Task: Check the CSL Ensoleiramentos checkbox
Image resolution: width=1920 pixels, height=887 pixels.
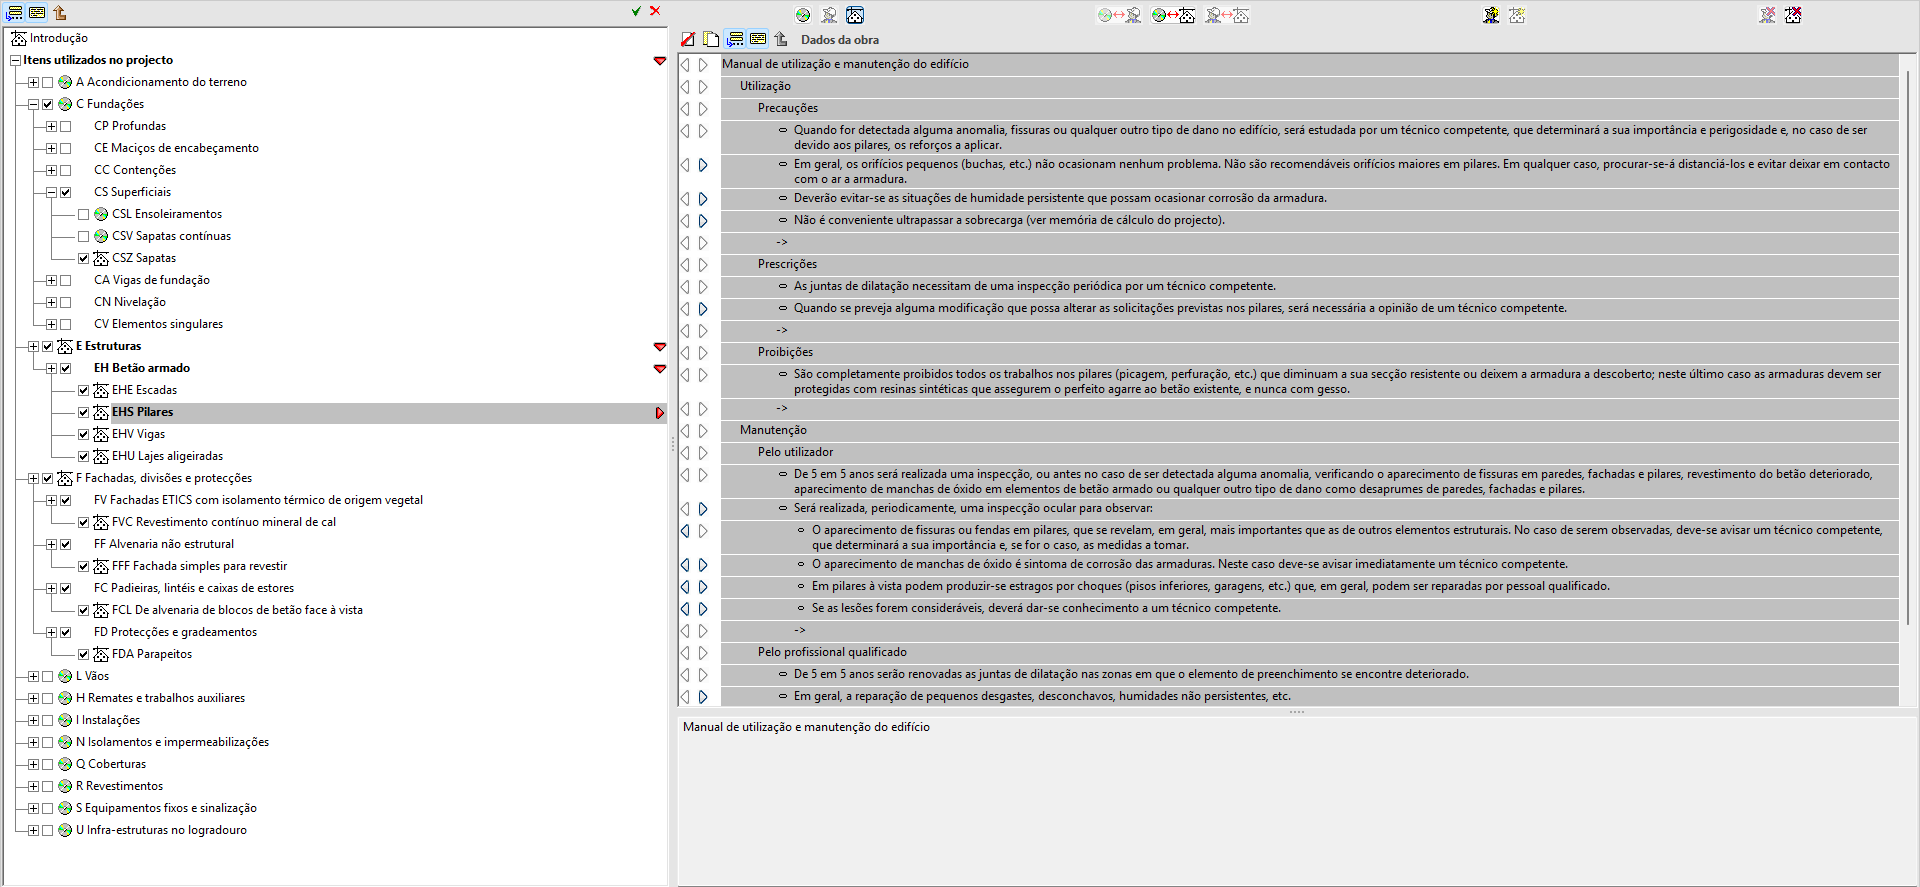Action: [84, 214]
